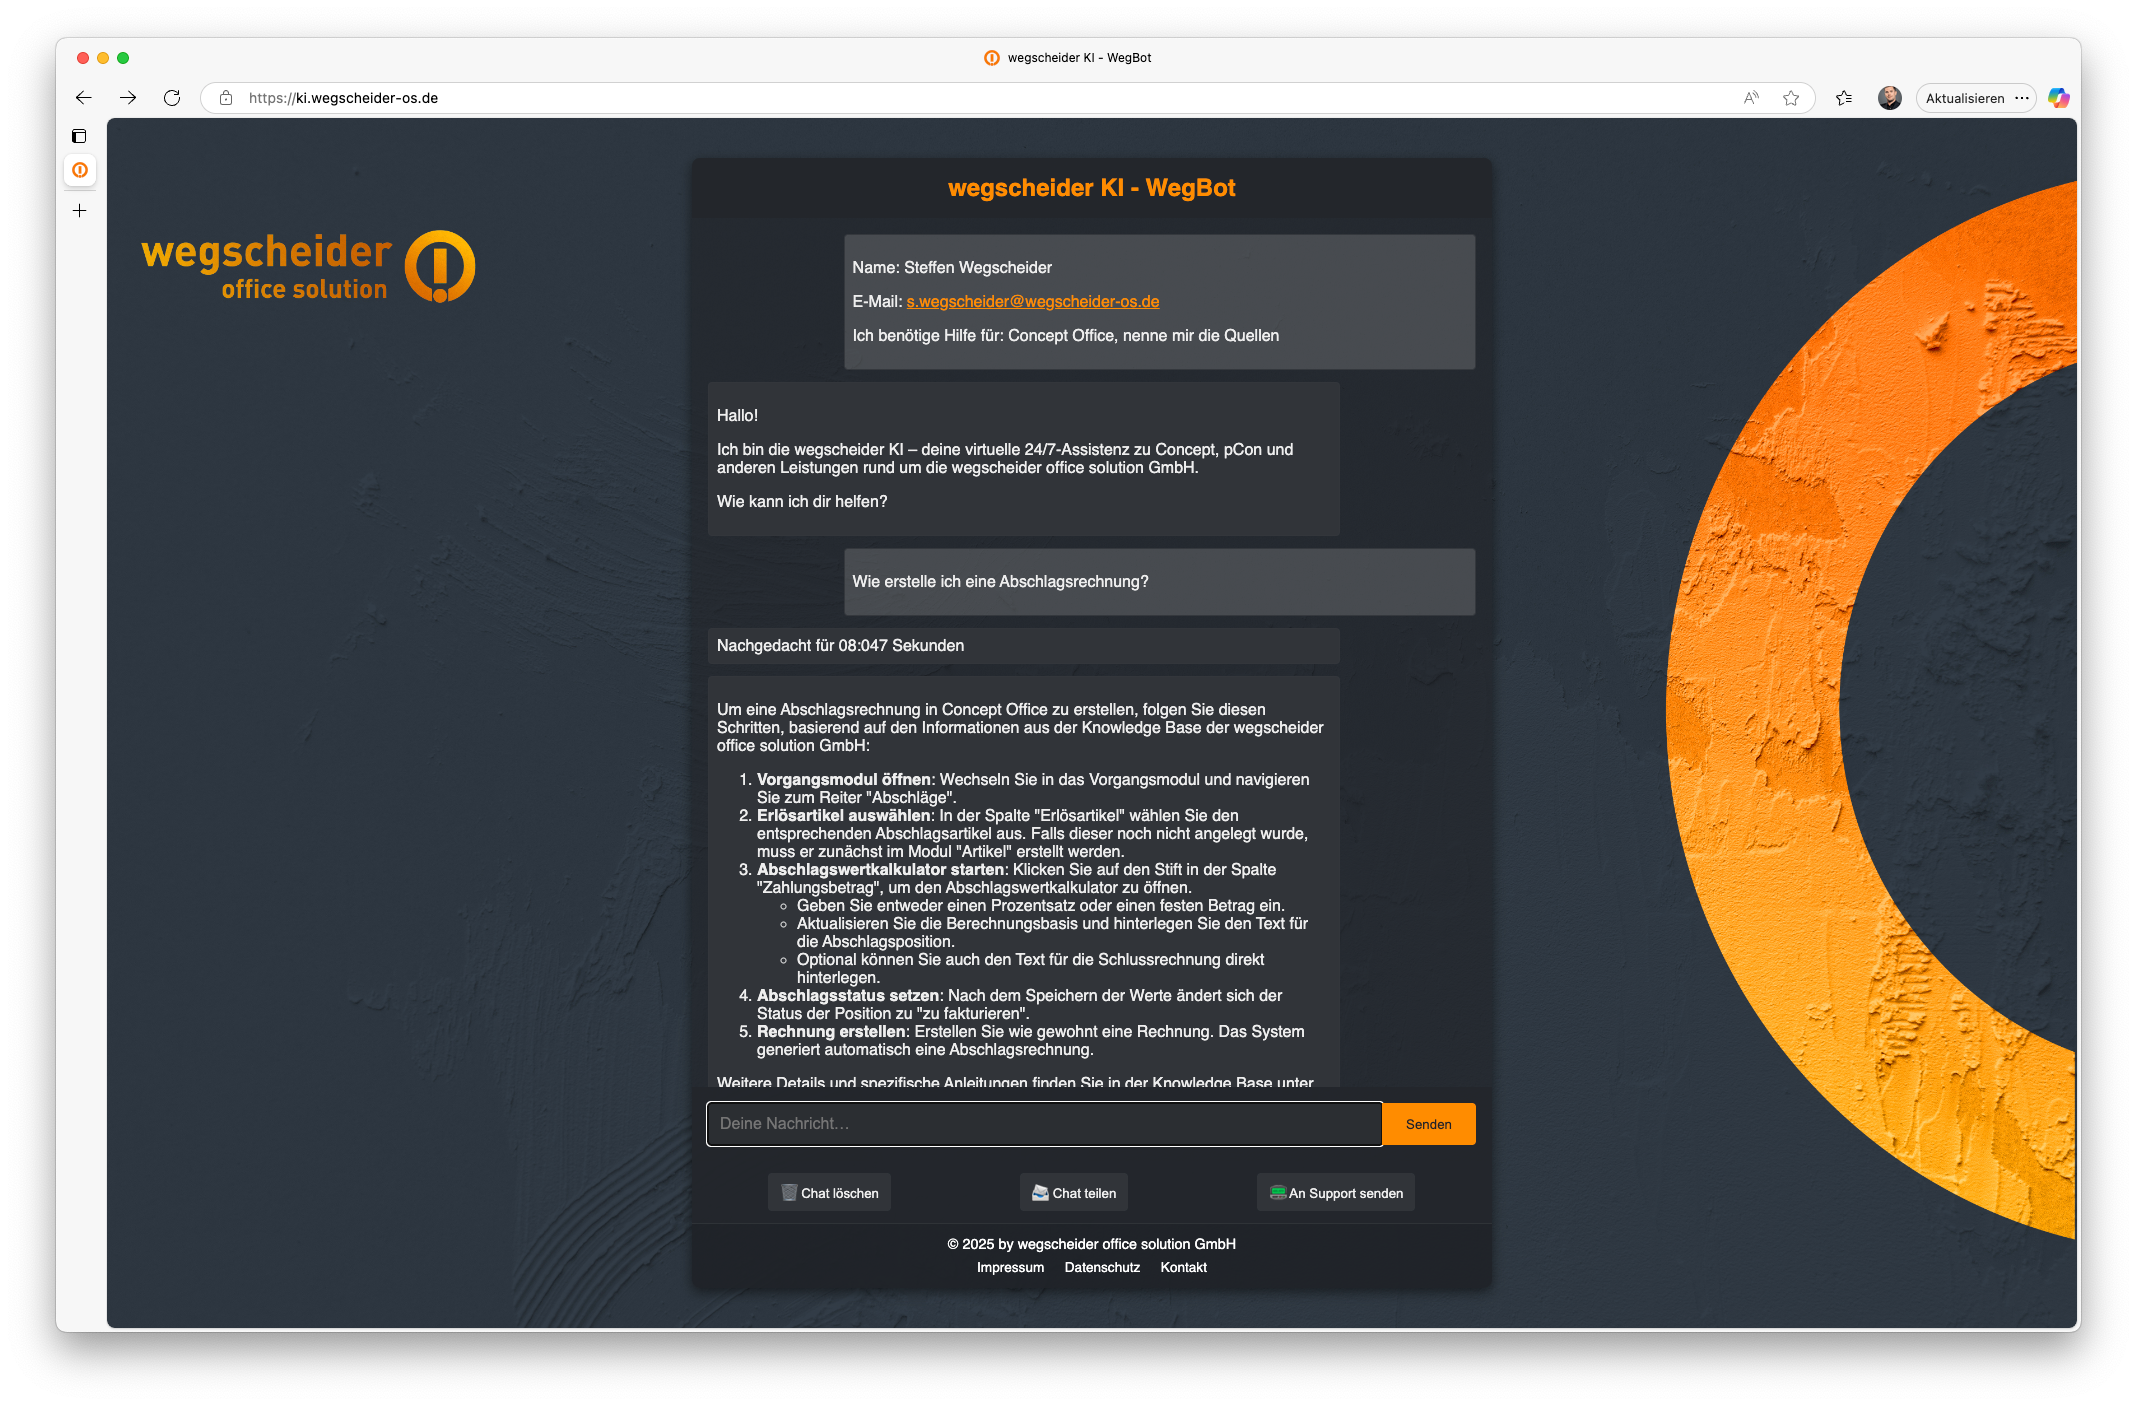Click the © 2025 copyright footer text

tap(1092, 1245)
